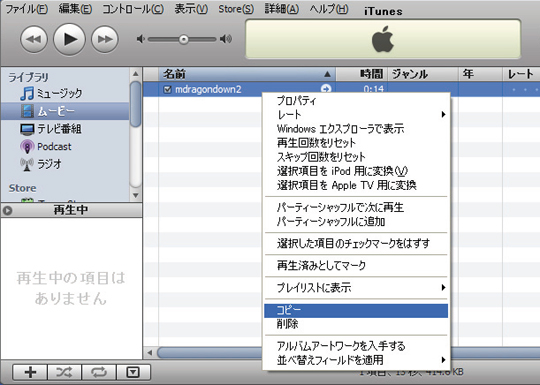Select パーティーシャッフルで次に再生
The height and width of the screenshot is (385, 540).
[x=356, y=207]
